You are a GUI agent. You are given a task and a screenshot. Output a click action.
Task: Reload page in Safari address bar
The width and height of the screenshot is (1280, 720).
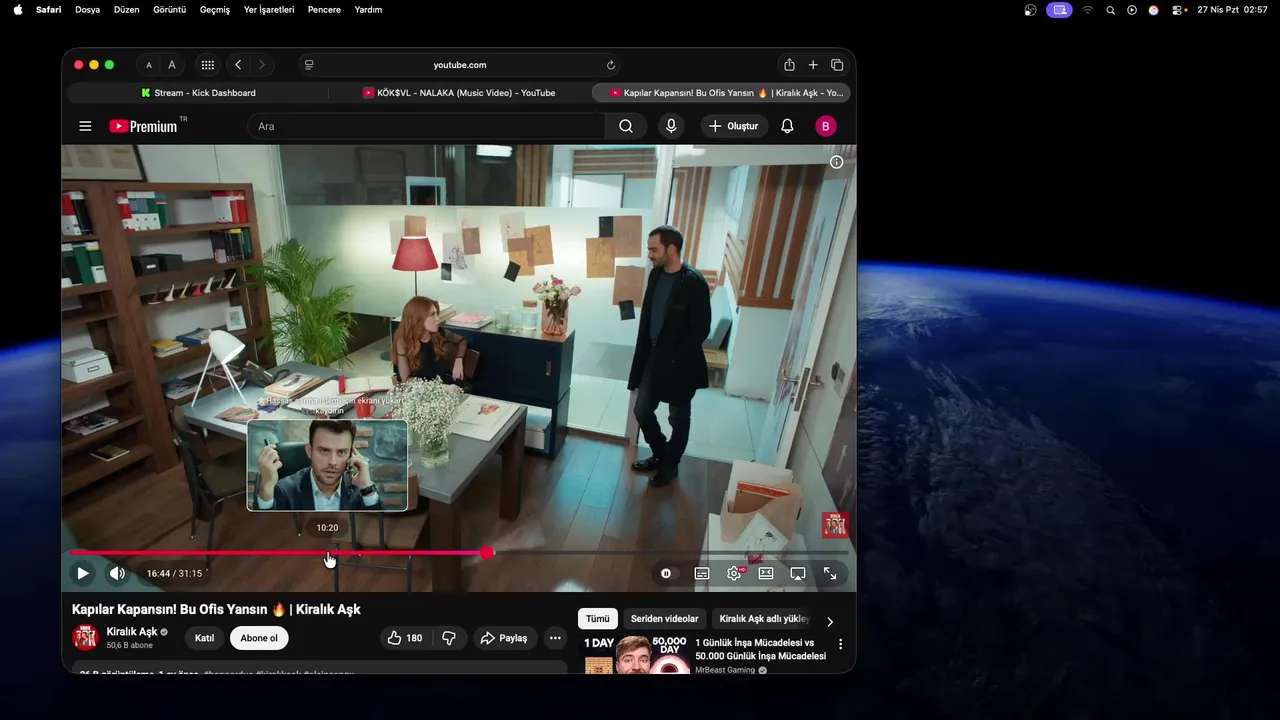pos(611,65)
